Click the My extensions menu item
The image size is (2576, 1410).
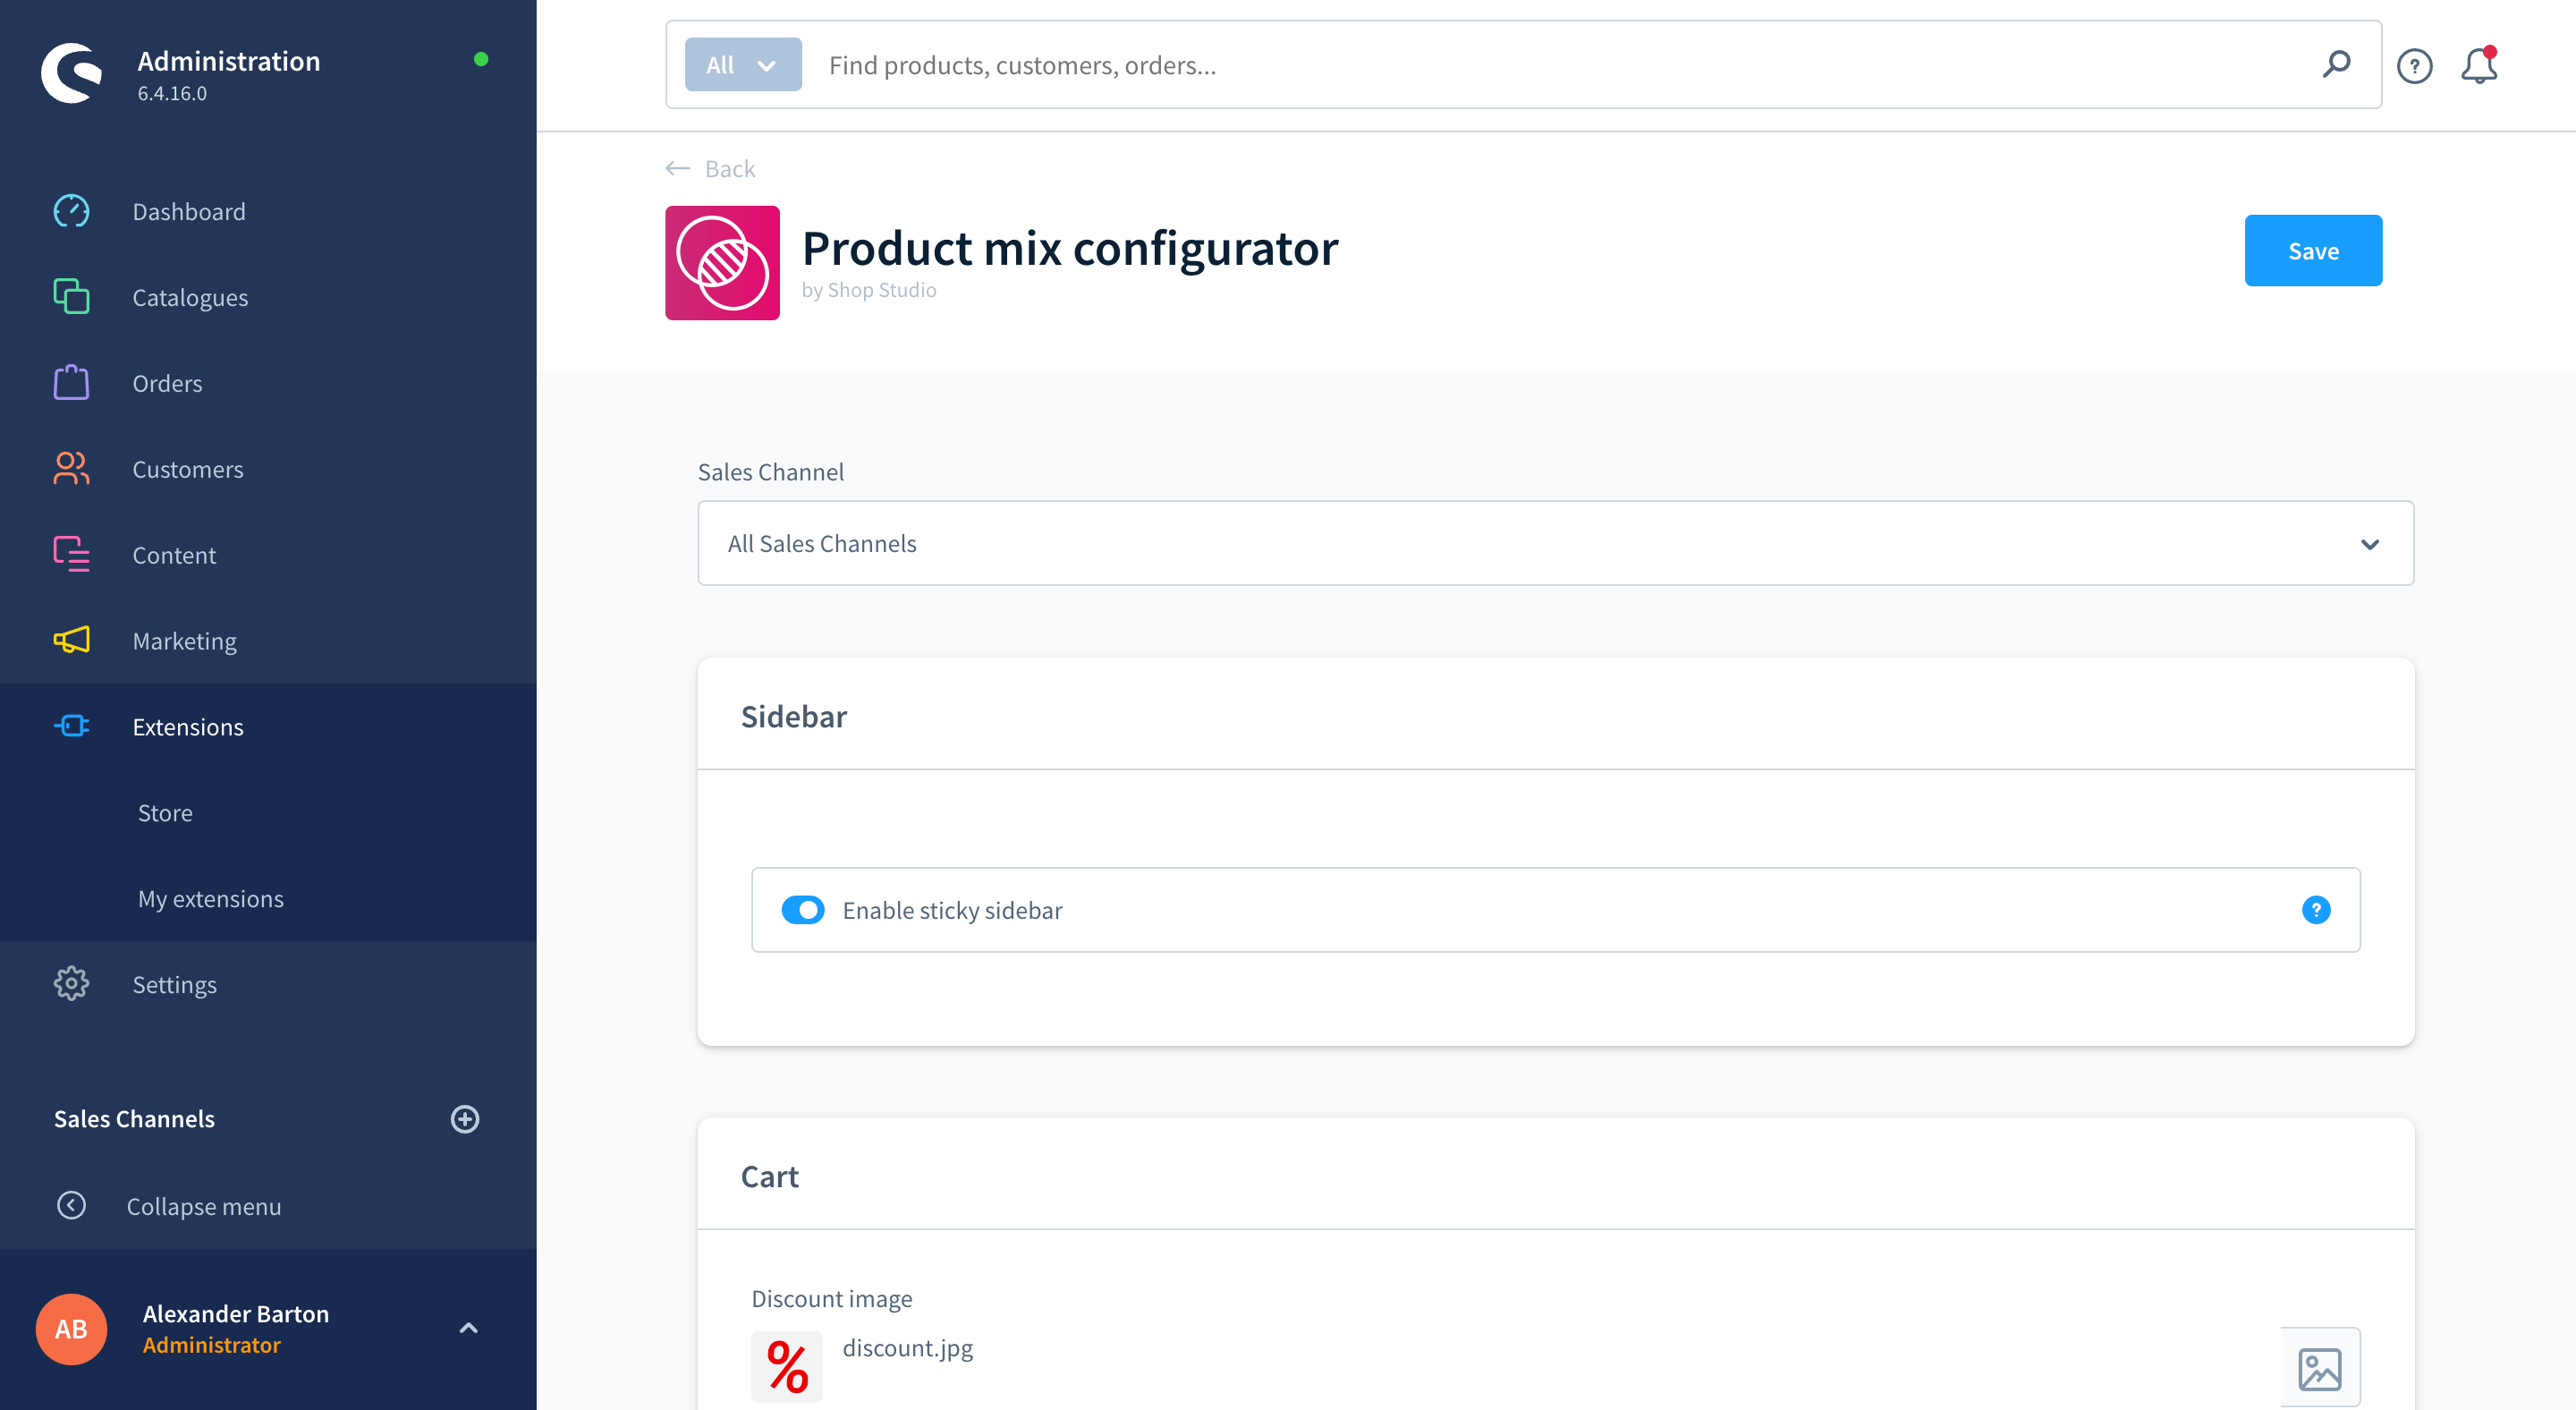click(x=210, y=897)
